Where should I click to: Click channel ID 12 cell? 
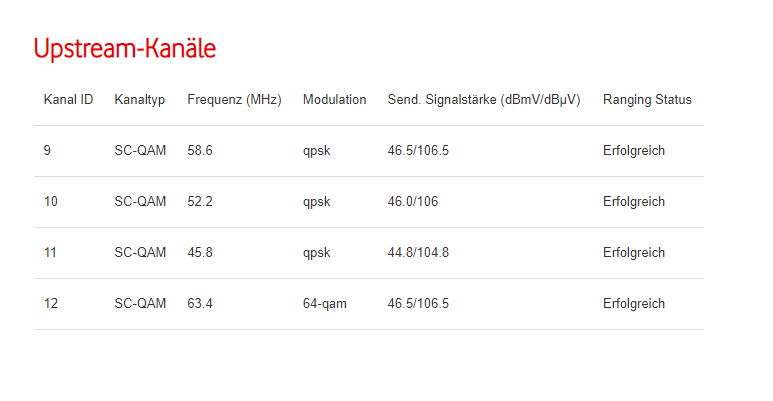[51, 304]
